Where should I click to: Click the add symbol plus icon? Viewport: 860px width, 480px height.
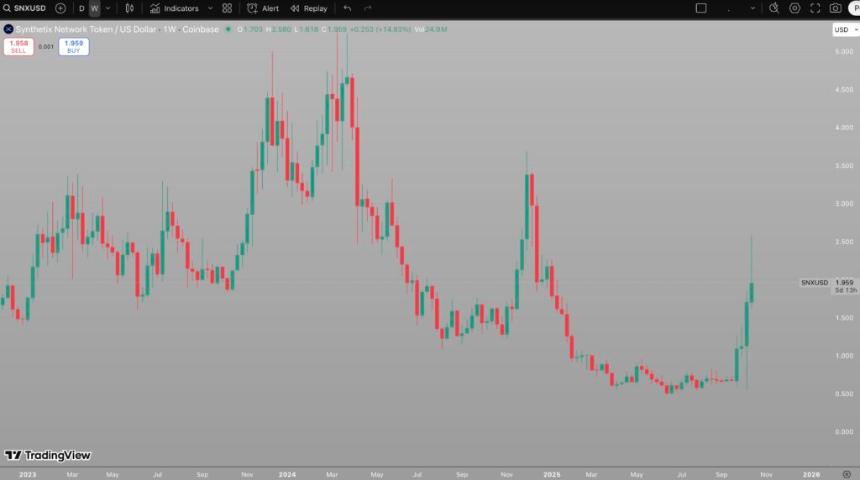point(60,8)
